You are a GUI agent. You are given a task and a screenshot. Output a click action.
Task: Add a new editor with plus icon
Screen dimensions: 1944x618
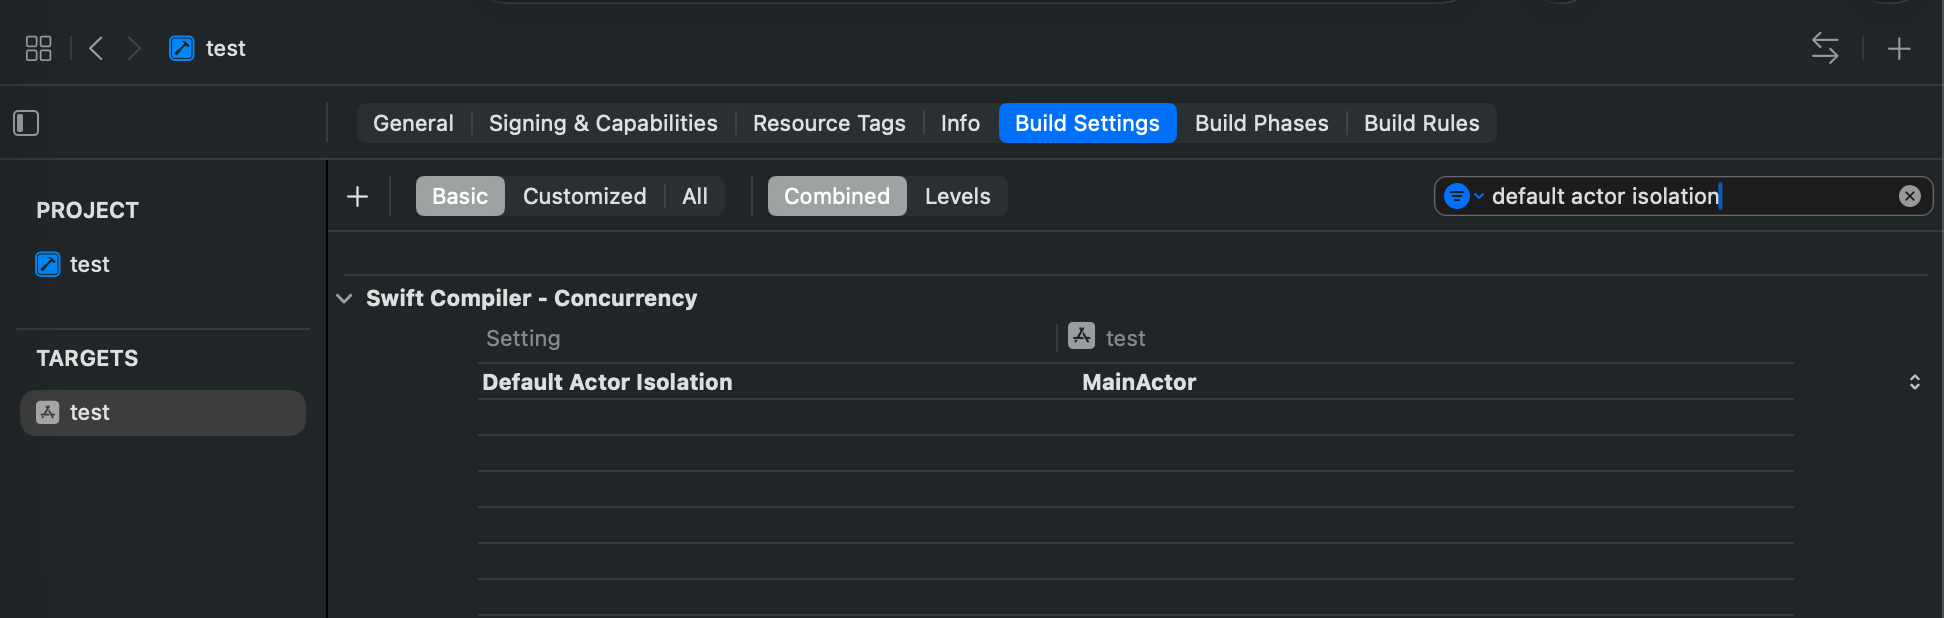pyautogui.click(x=1899, y=48)
